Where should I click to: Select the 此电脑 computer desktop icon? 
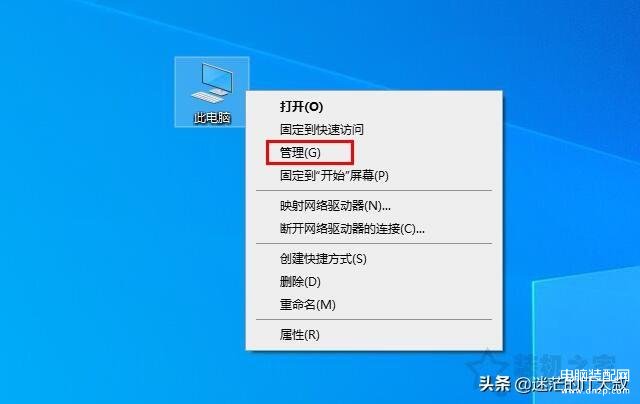pos(212,92)
